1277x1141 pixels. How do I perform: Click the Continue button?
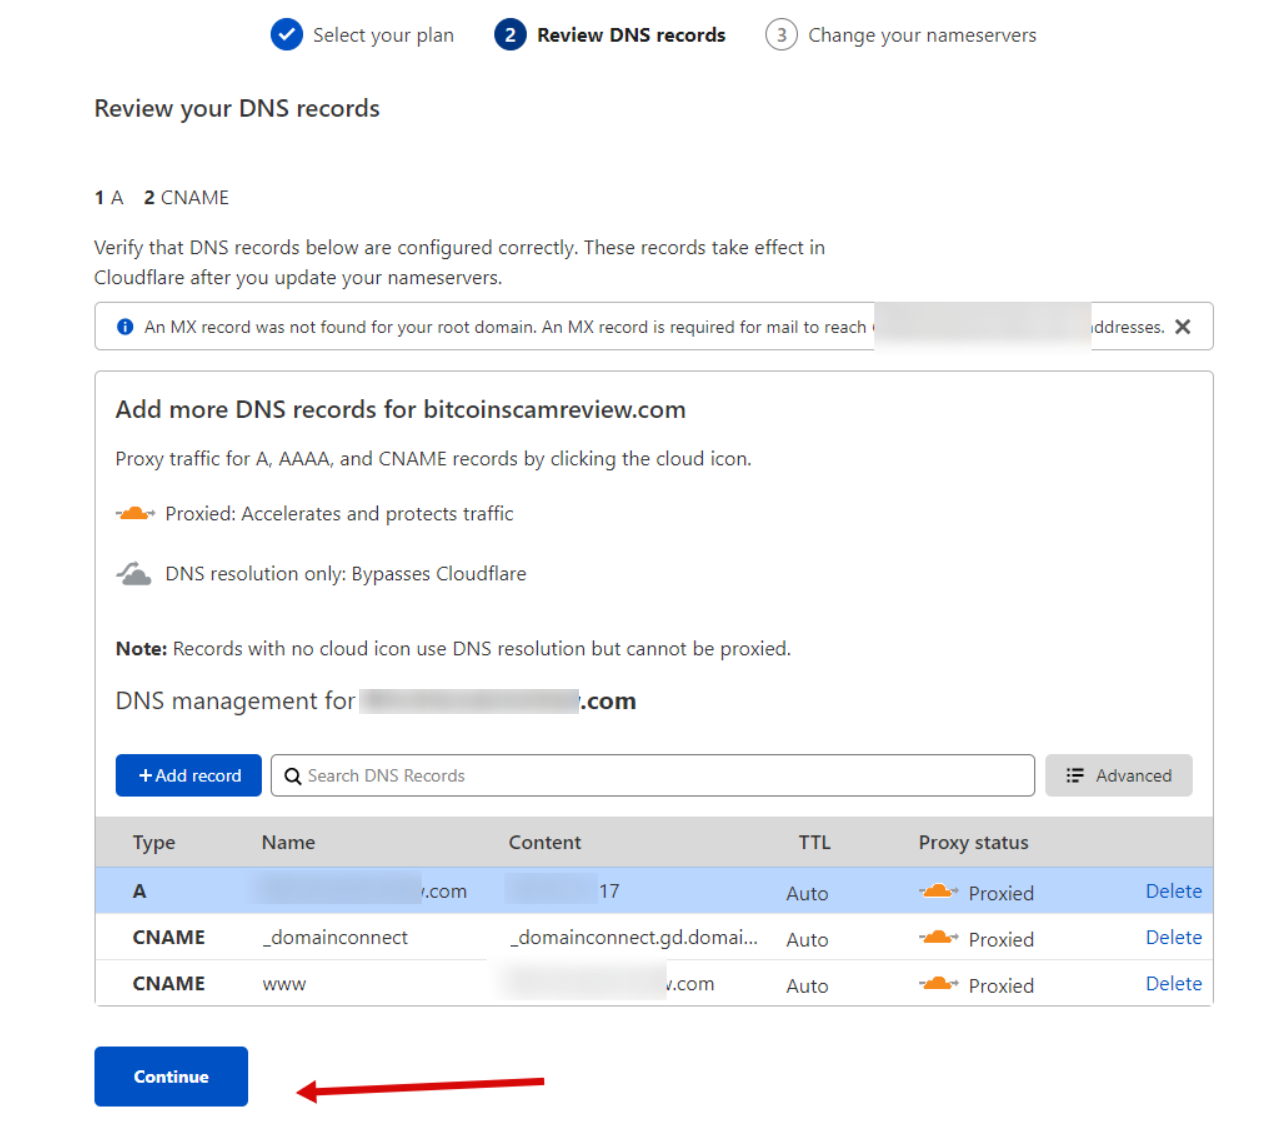coord(171,1077)
